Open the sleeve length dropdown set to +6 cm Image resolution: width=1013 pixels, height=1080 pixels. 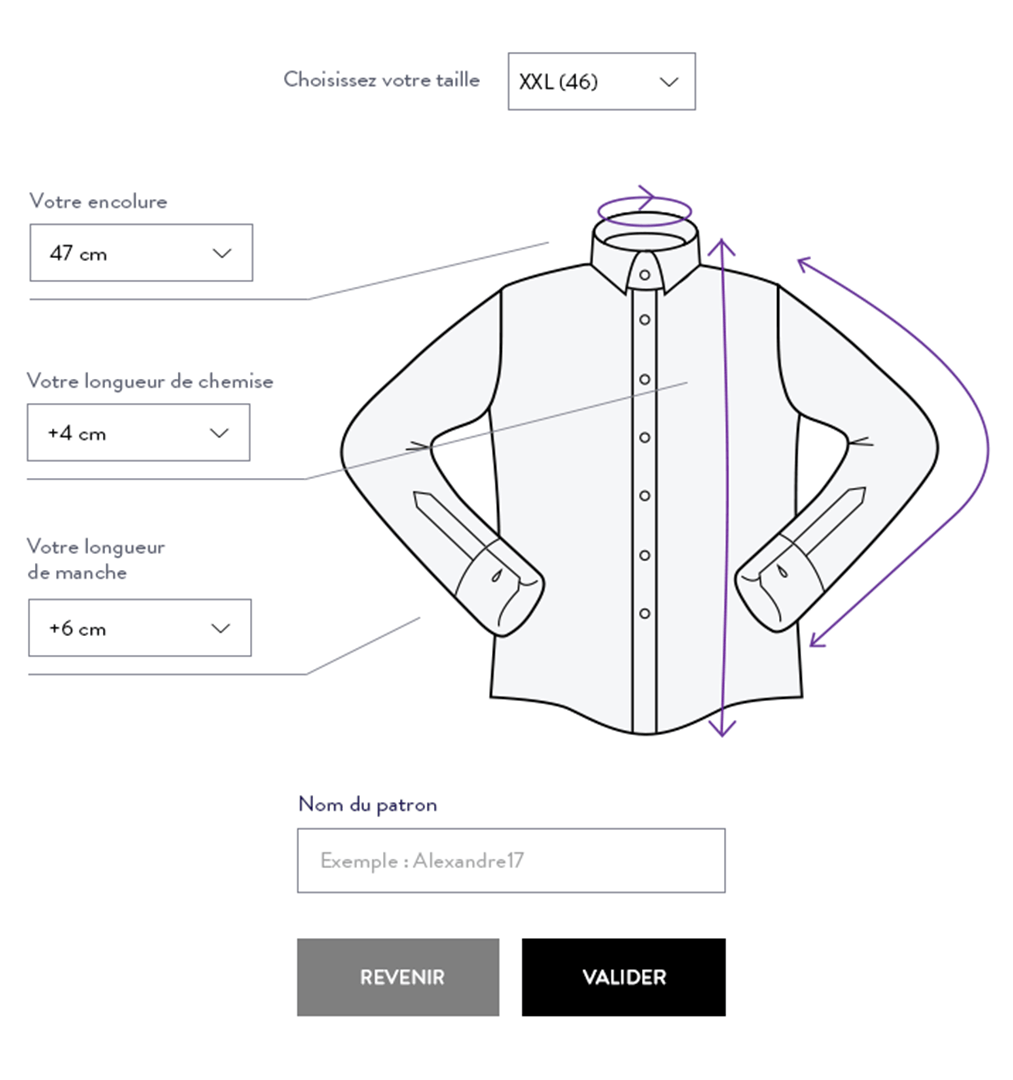(139, 628)
